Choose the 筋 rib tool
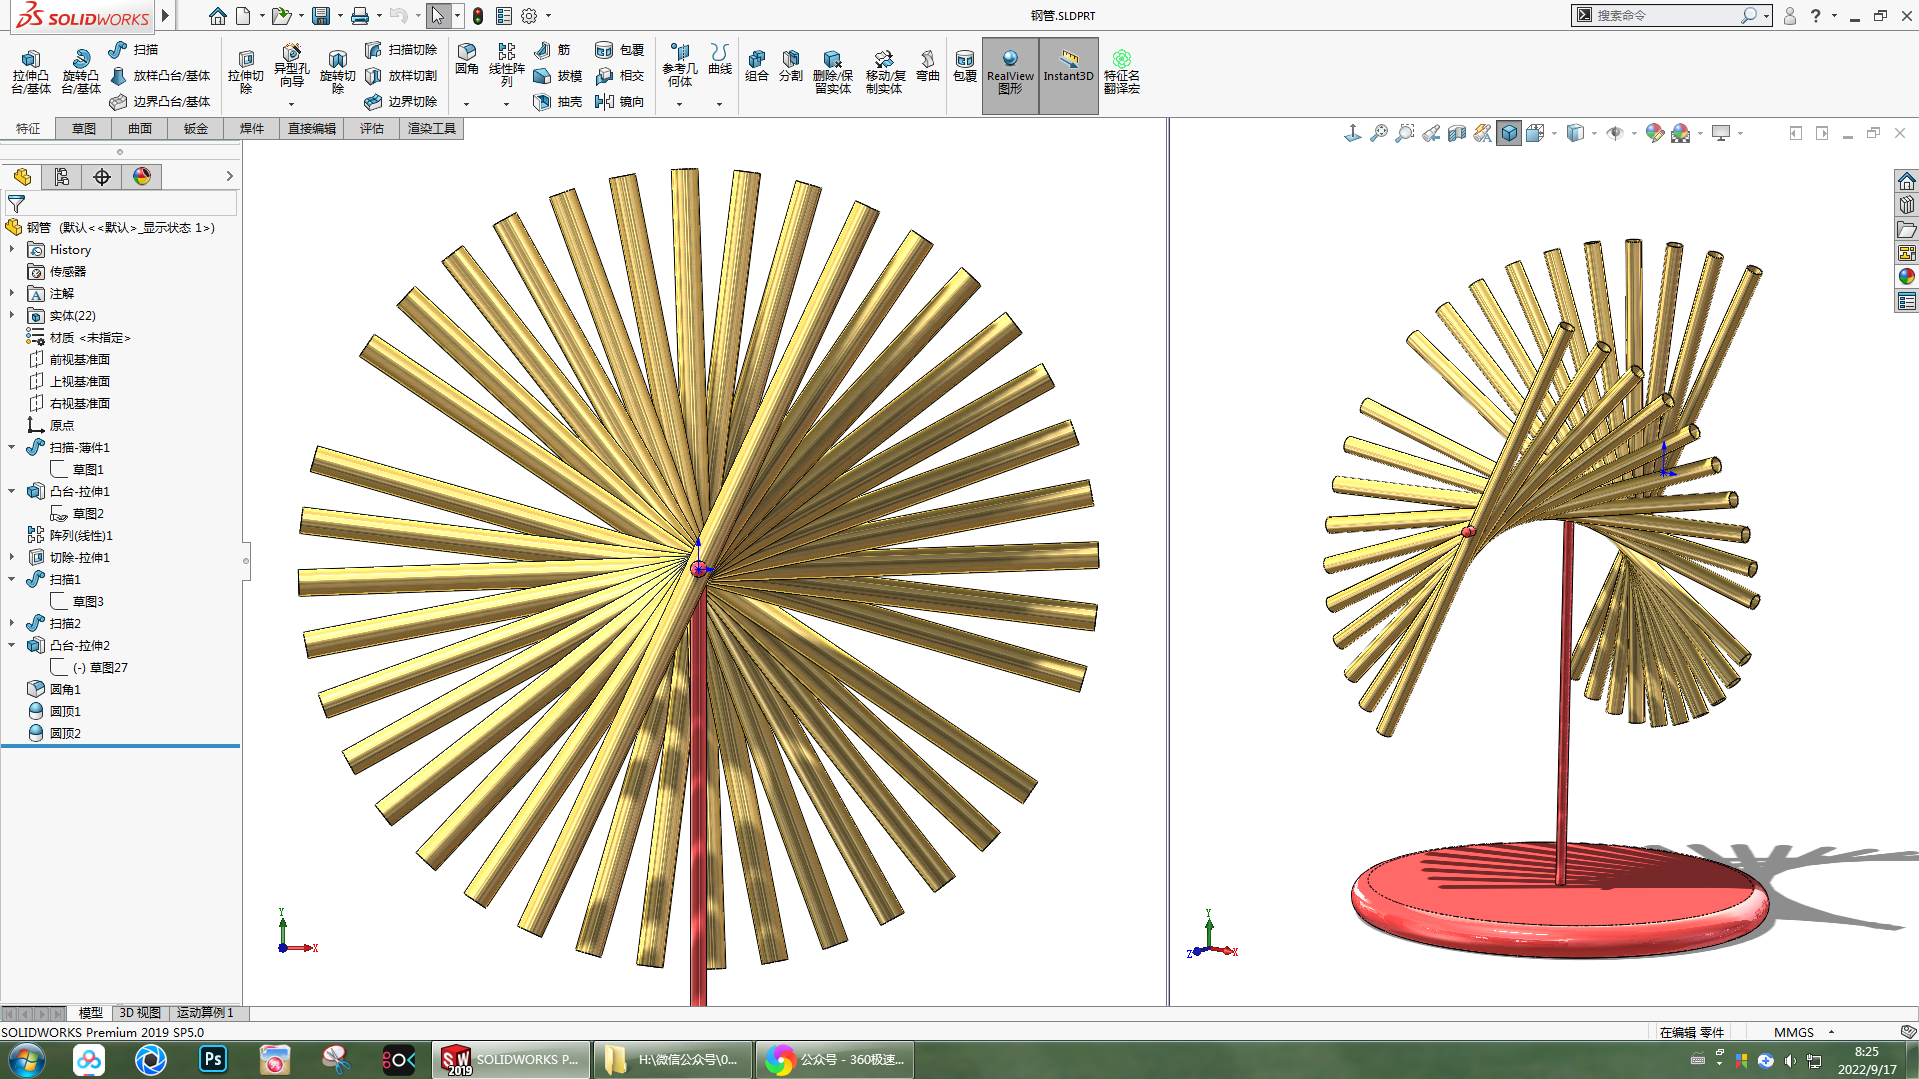The width and height of the screenshot is (1919, 1079). (x=552, y=49)
